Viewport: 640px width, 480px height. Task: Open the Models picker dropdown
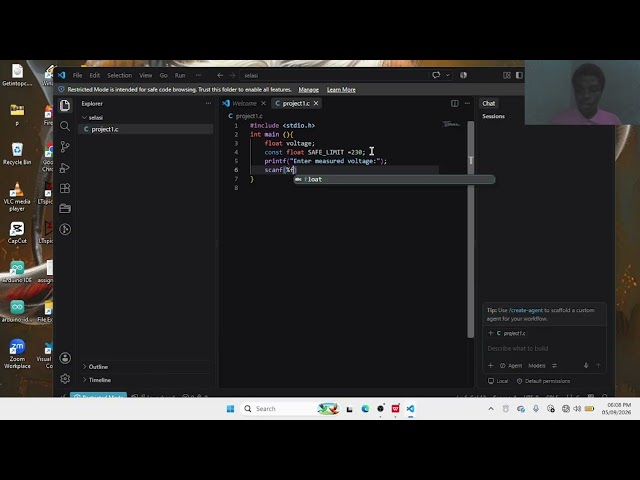click(x=537, y=365)
